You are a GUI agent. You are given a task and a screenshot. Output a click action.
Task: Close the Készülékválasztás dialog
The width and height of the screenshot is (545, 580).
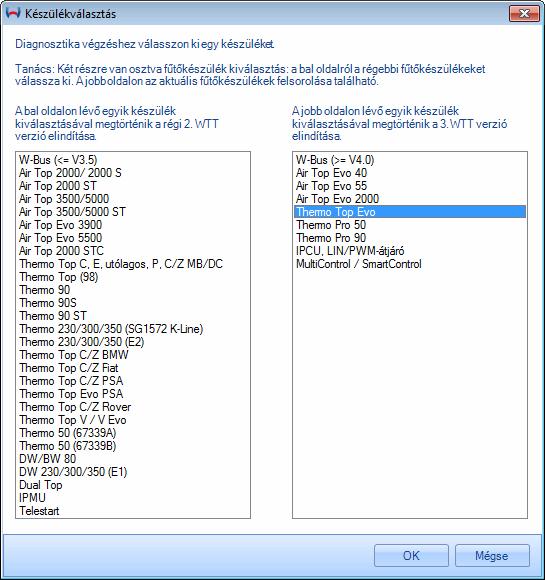524,14
